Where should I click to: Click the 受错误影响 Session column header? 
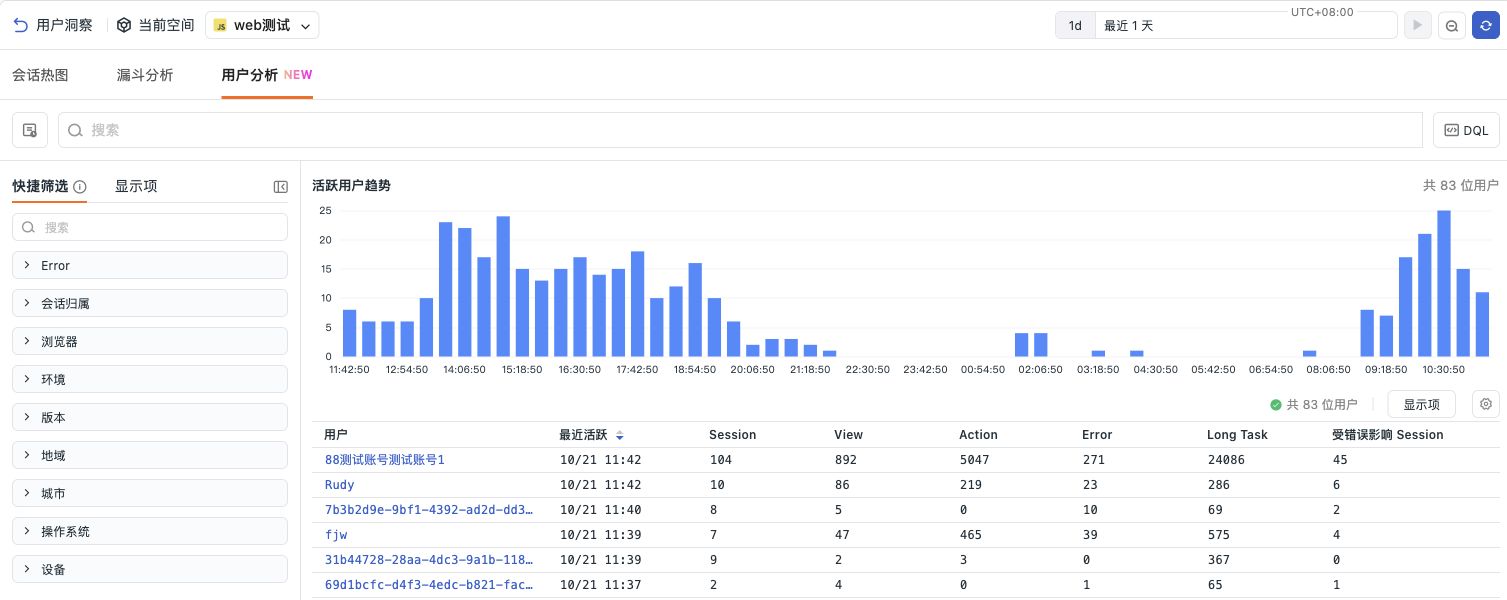tap(1388, 435)
